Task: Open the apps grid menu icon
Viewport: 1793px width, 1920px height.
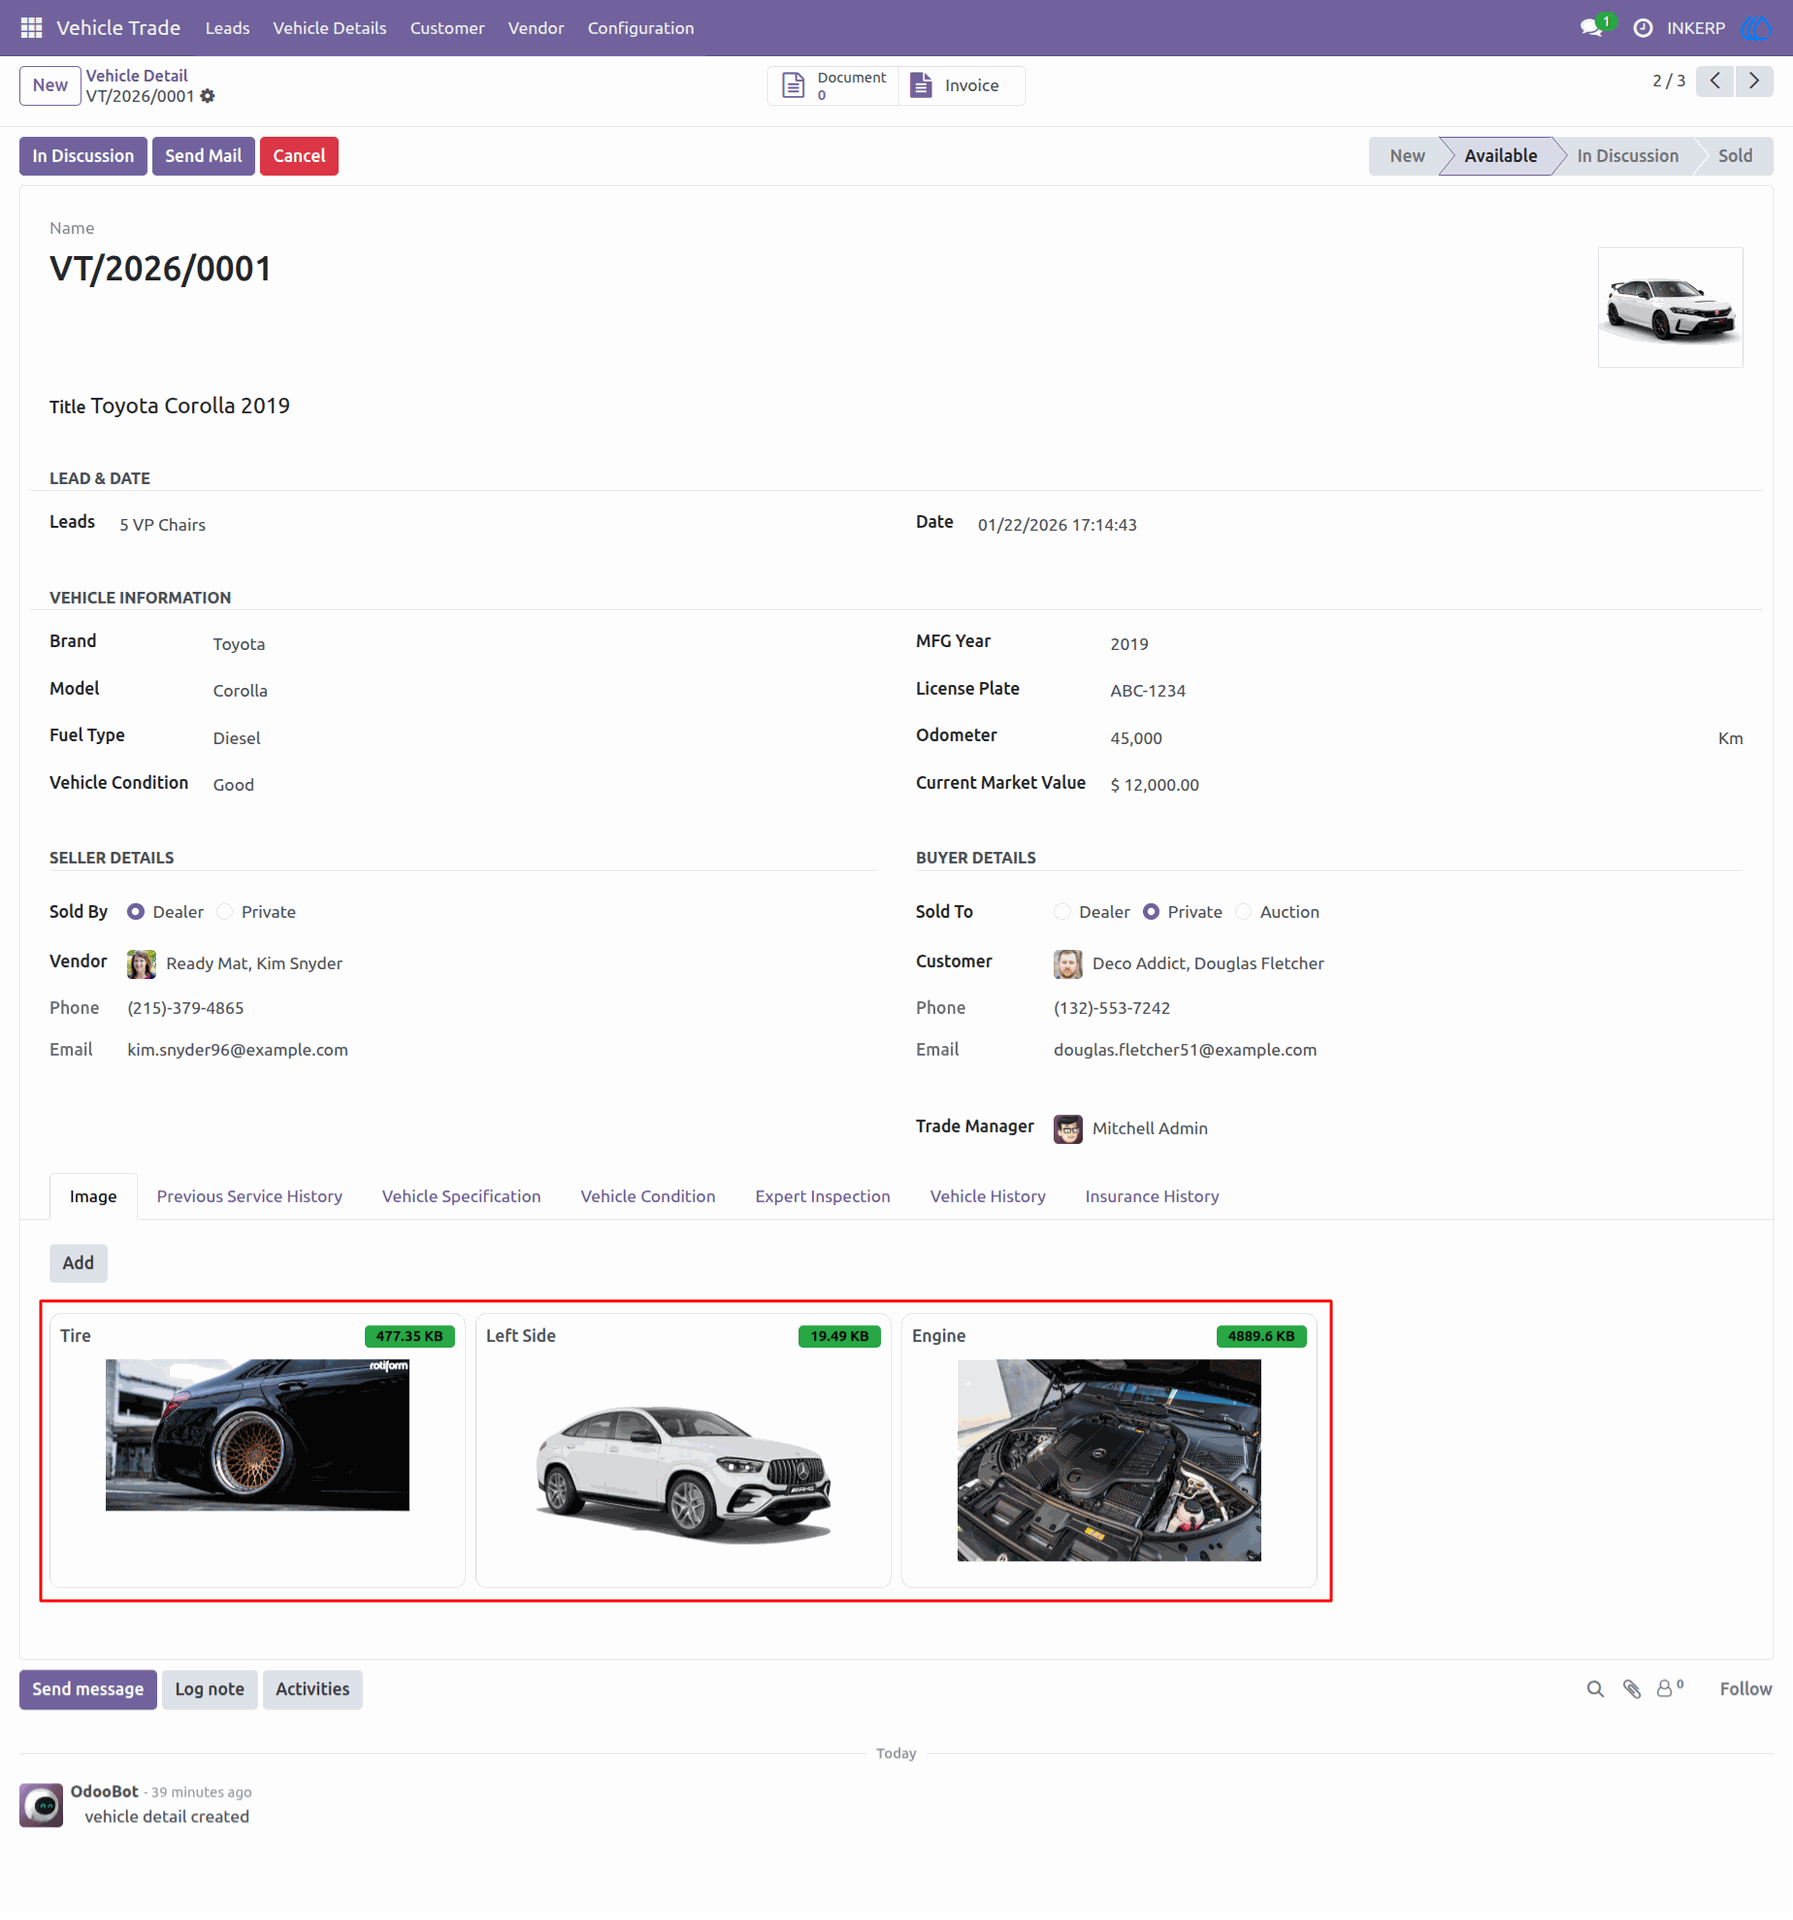Action: pos(31,28)
